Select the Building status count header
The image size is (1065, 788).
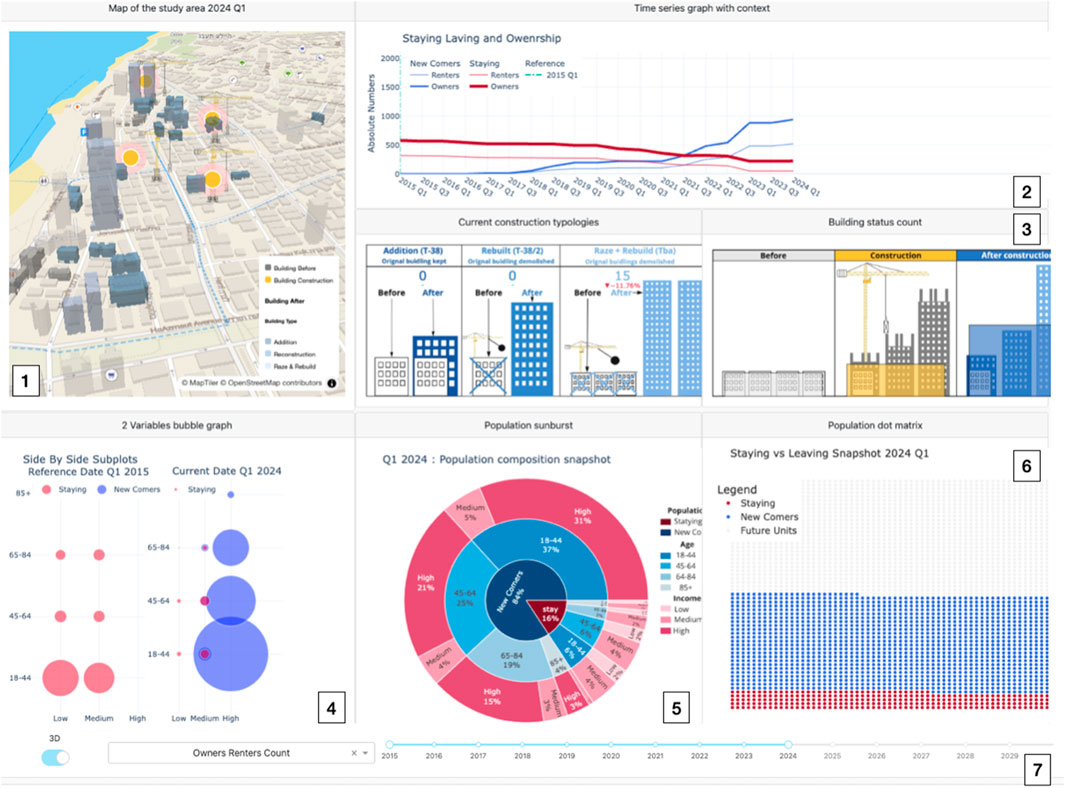point(875,222)
